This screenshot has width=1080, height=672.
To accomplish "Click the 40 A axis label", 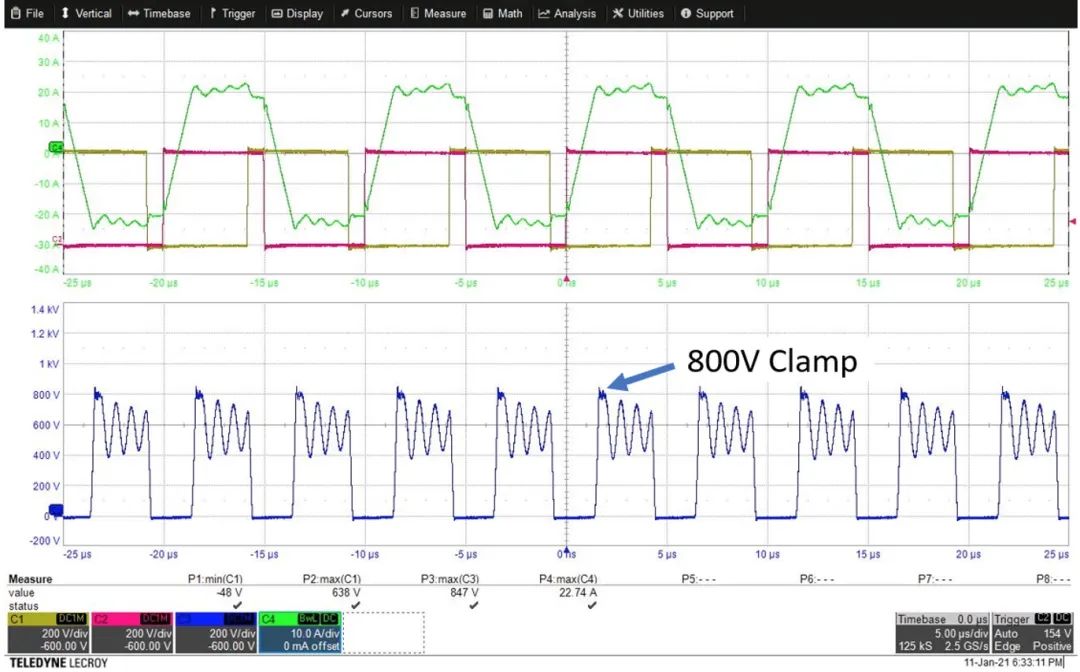I will point(48,38).
